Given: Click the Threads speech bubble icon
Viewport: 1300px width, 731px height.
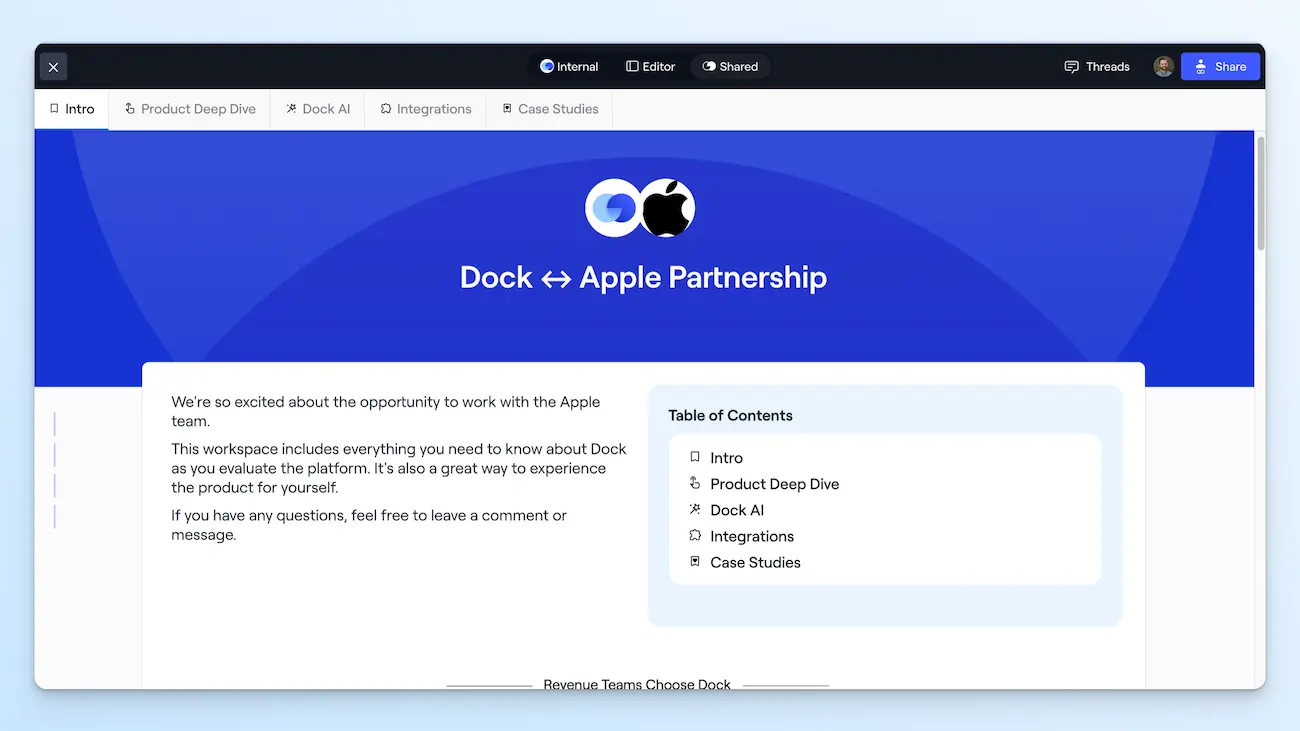Looking at the screenshot, I should [x=1071, y=67].
